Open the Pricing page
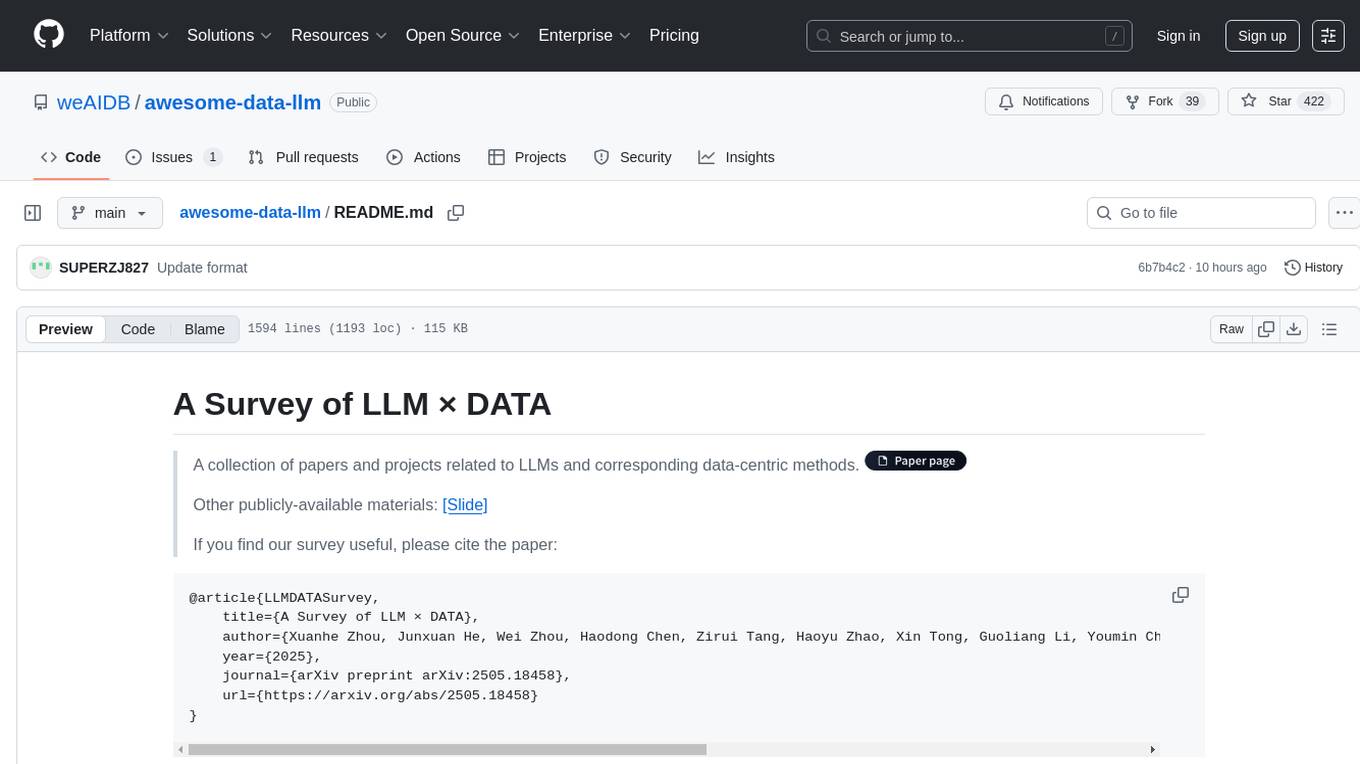This screenshot has width=1360, height=764. click(674, 35)
